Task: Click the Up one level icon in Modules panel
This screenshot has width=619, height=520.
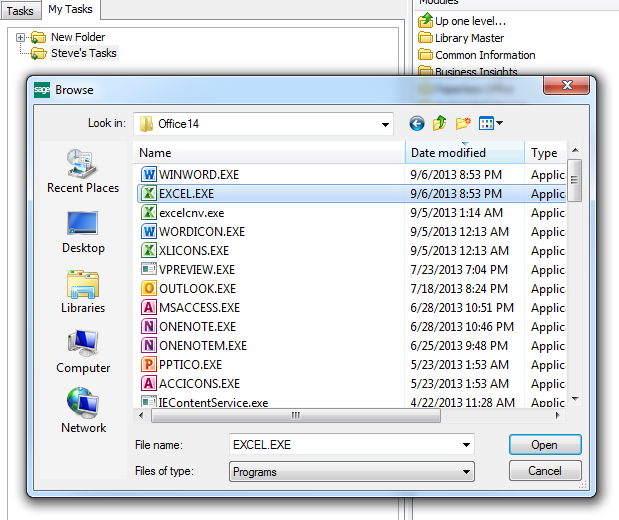Action: [x=426, y=20]
